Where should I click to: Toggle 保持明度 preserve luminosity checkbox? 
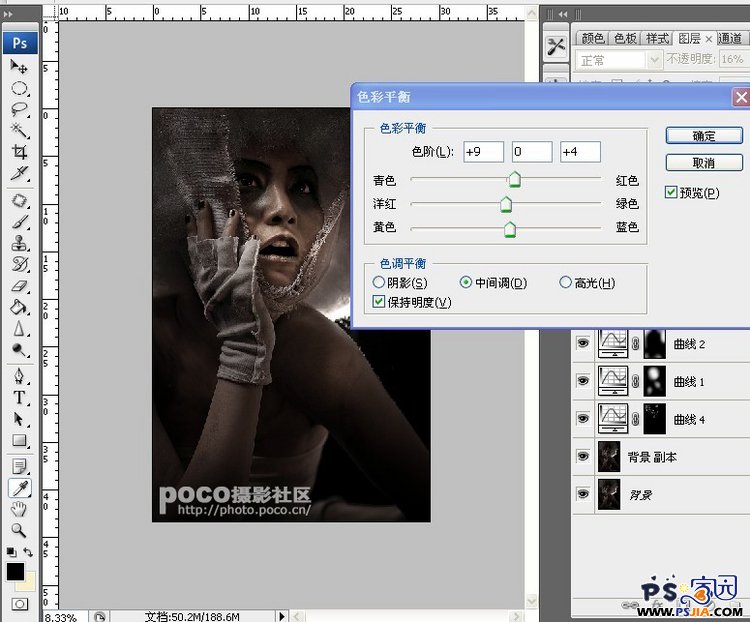point(379,301)
